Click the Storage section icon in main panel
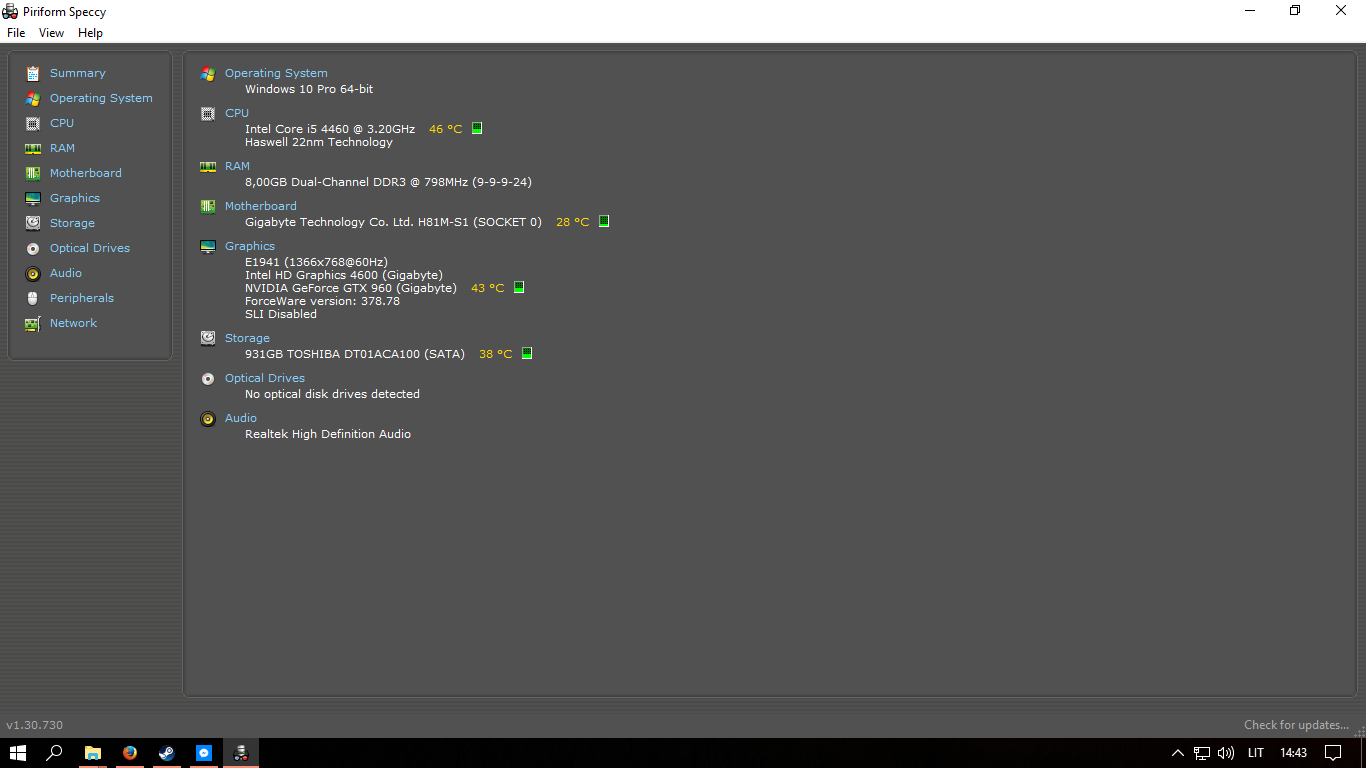Screen dimensions: 1366x768 (x=208, y=338)
